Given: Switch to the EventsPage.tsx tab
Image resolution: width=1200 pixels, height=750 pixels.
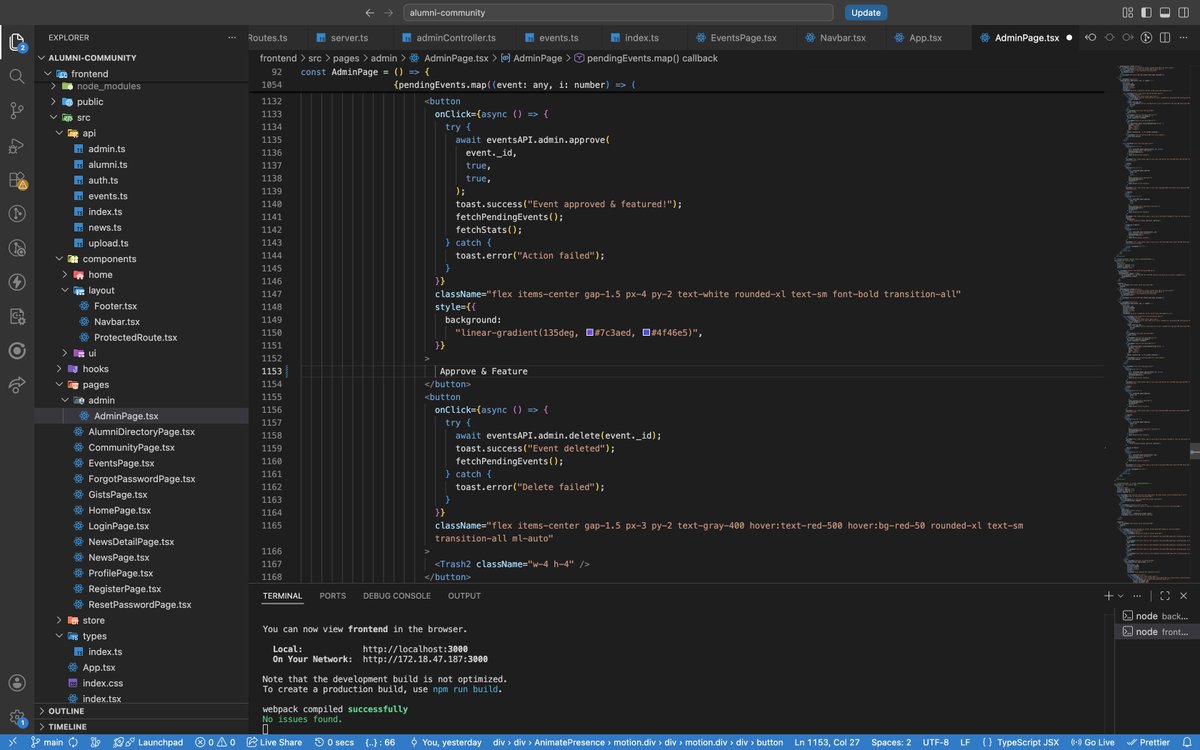Looking at the screenshot, I should (743, 38).
